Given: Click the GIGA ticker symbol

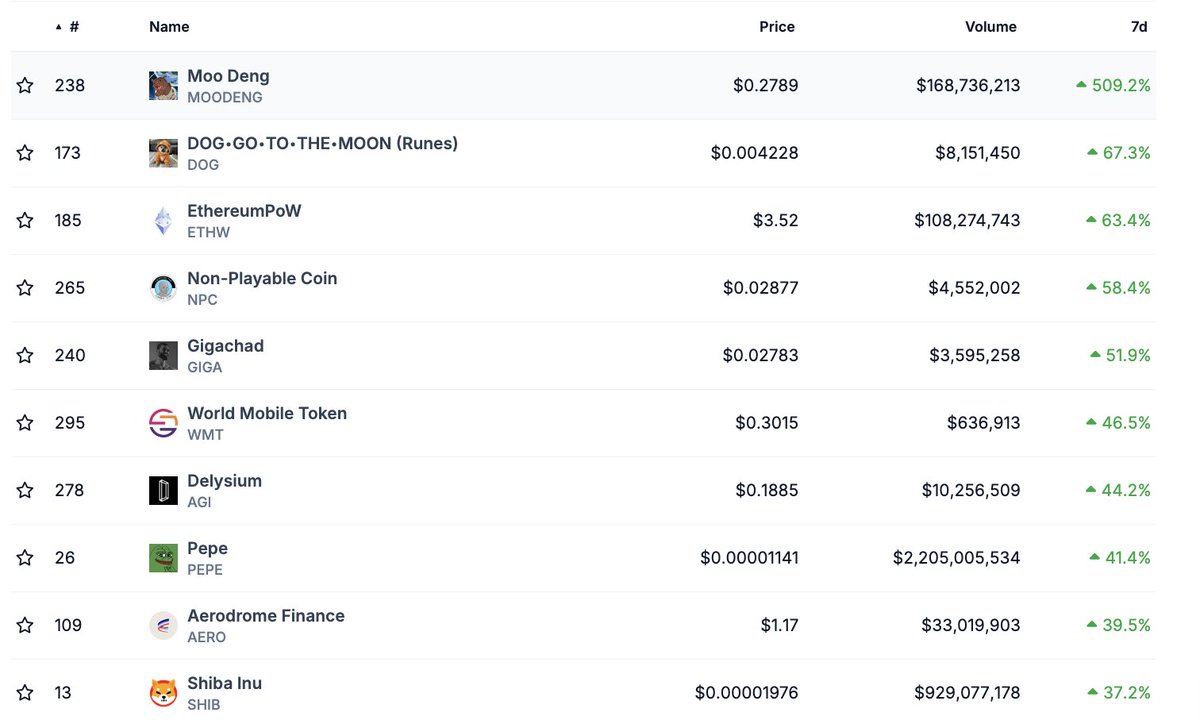Looking at the screenshot, I should click(205, 367).
